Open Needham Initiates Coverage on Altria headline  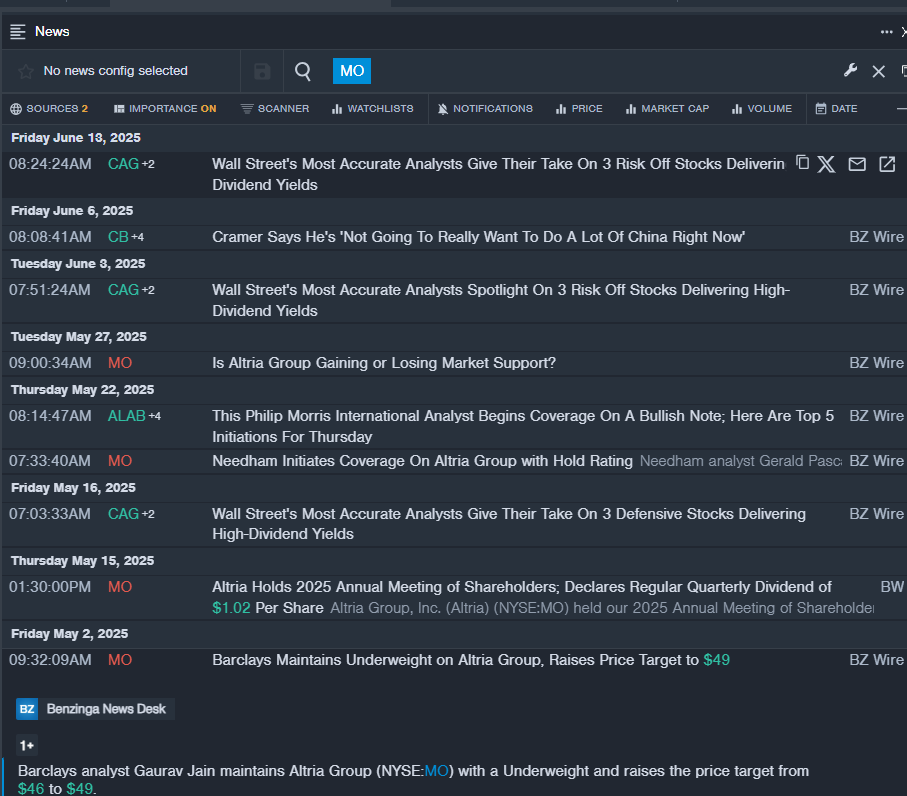(x=422, y=461)
